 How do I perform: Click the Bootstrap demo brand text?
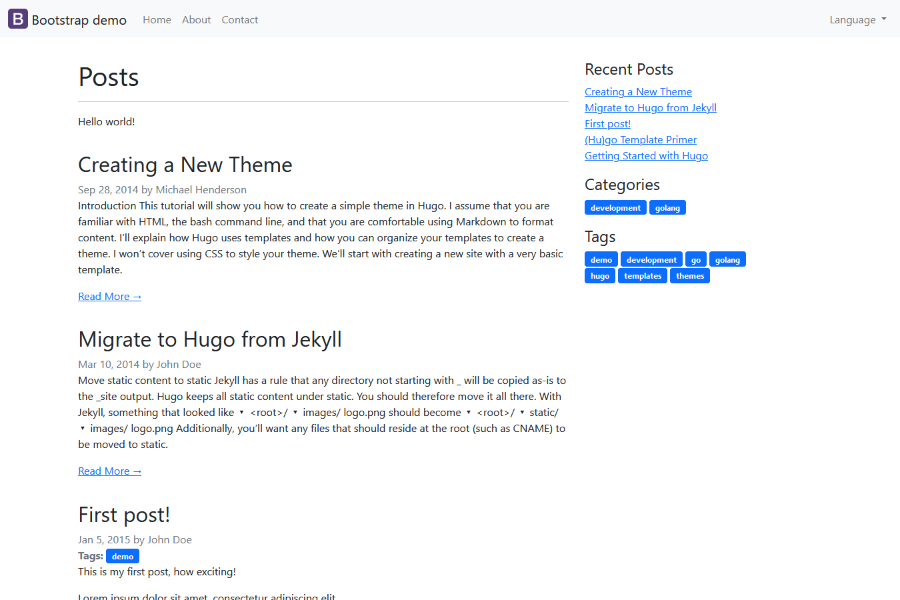[x=79, y=20]
